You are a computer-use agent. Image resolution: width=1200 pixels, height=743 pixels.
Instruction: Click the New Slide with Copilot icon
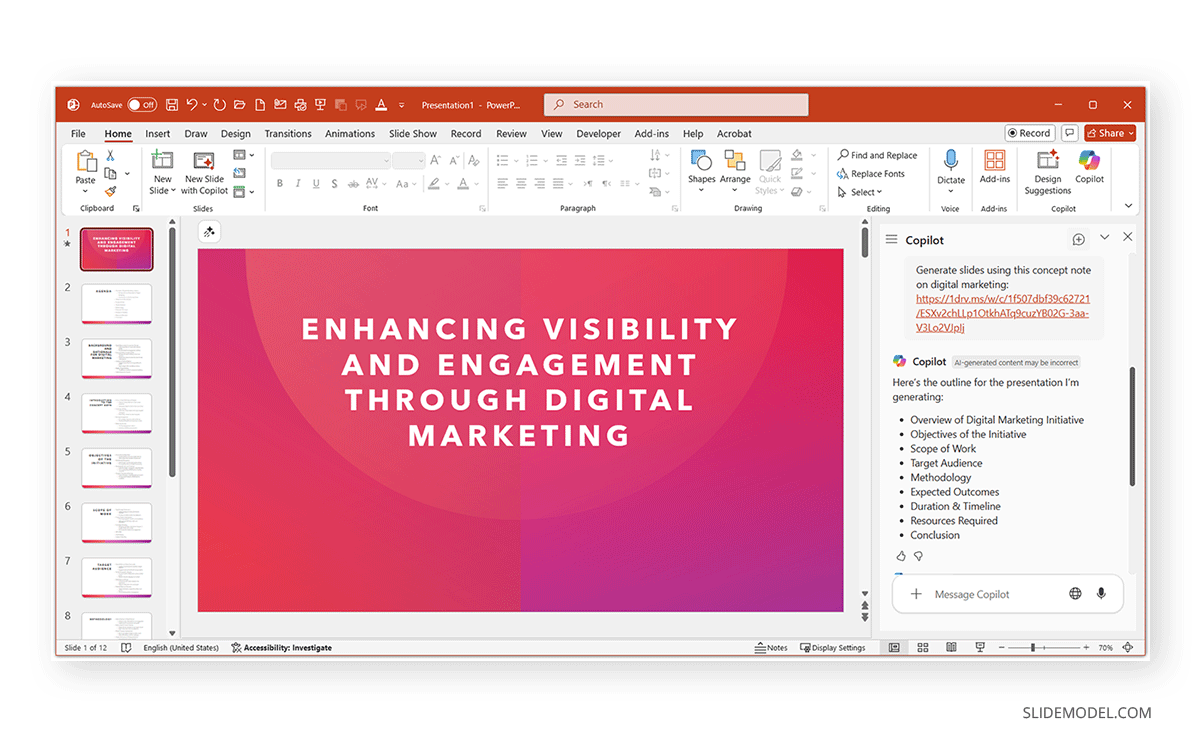[204, 162]
